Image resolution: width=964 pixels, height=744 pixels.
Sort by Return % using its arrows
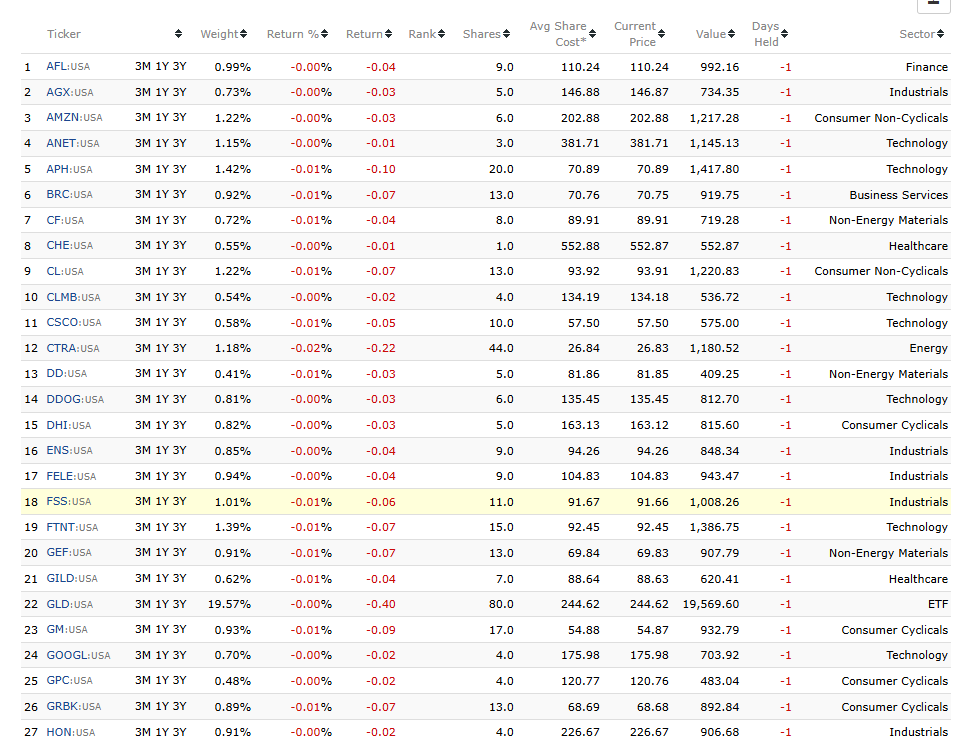point(325,34)
